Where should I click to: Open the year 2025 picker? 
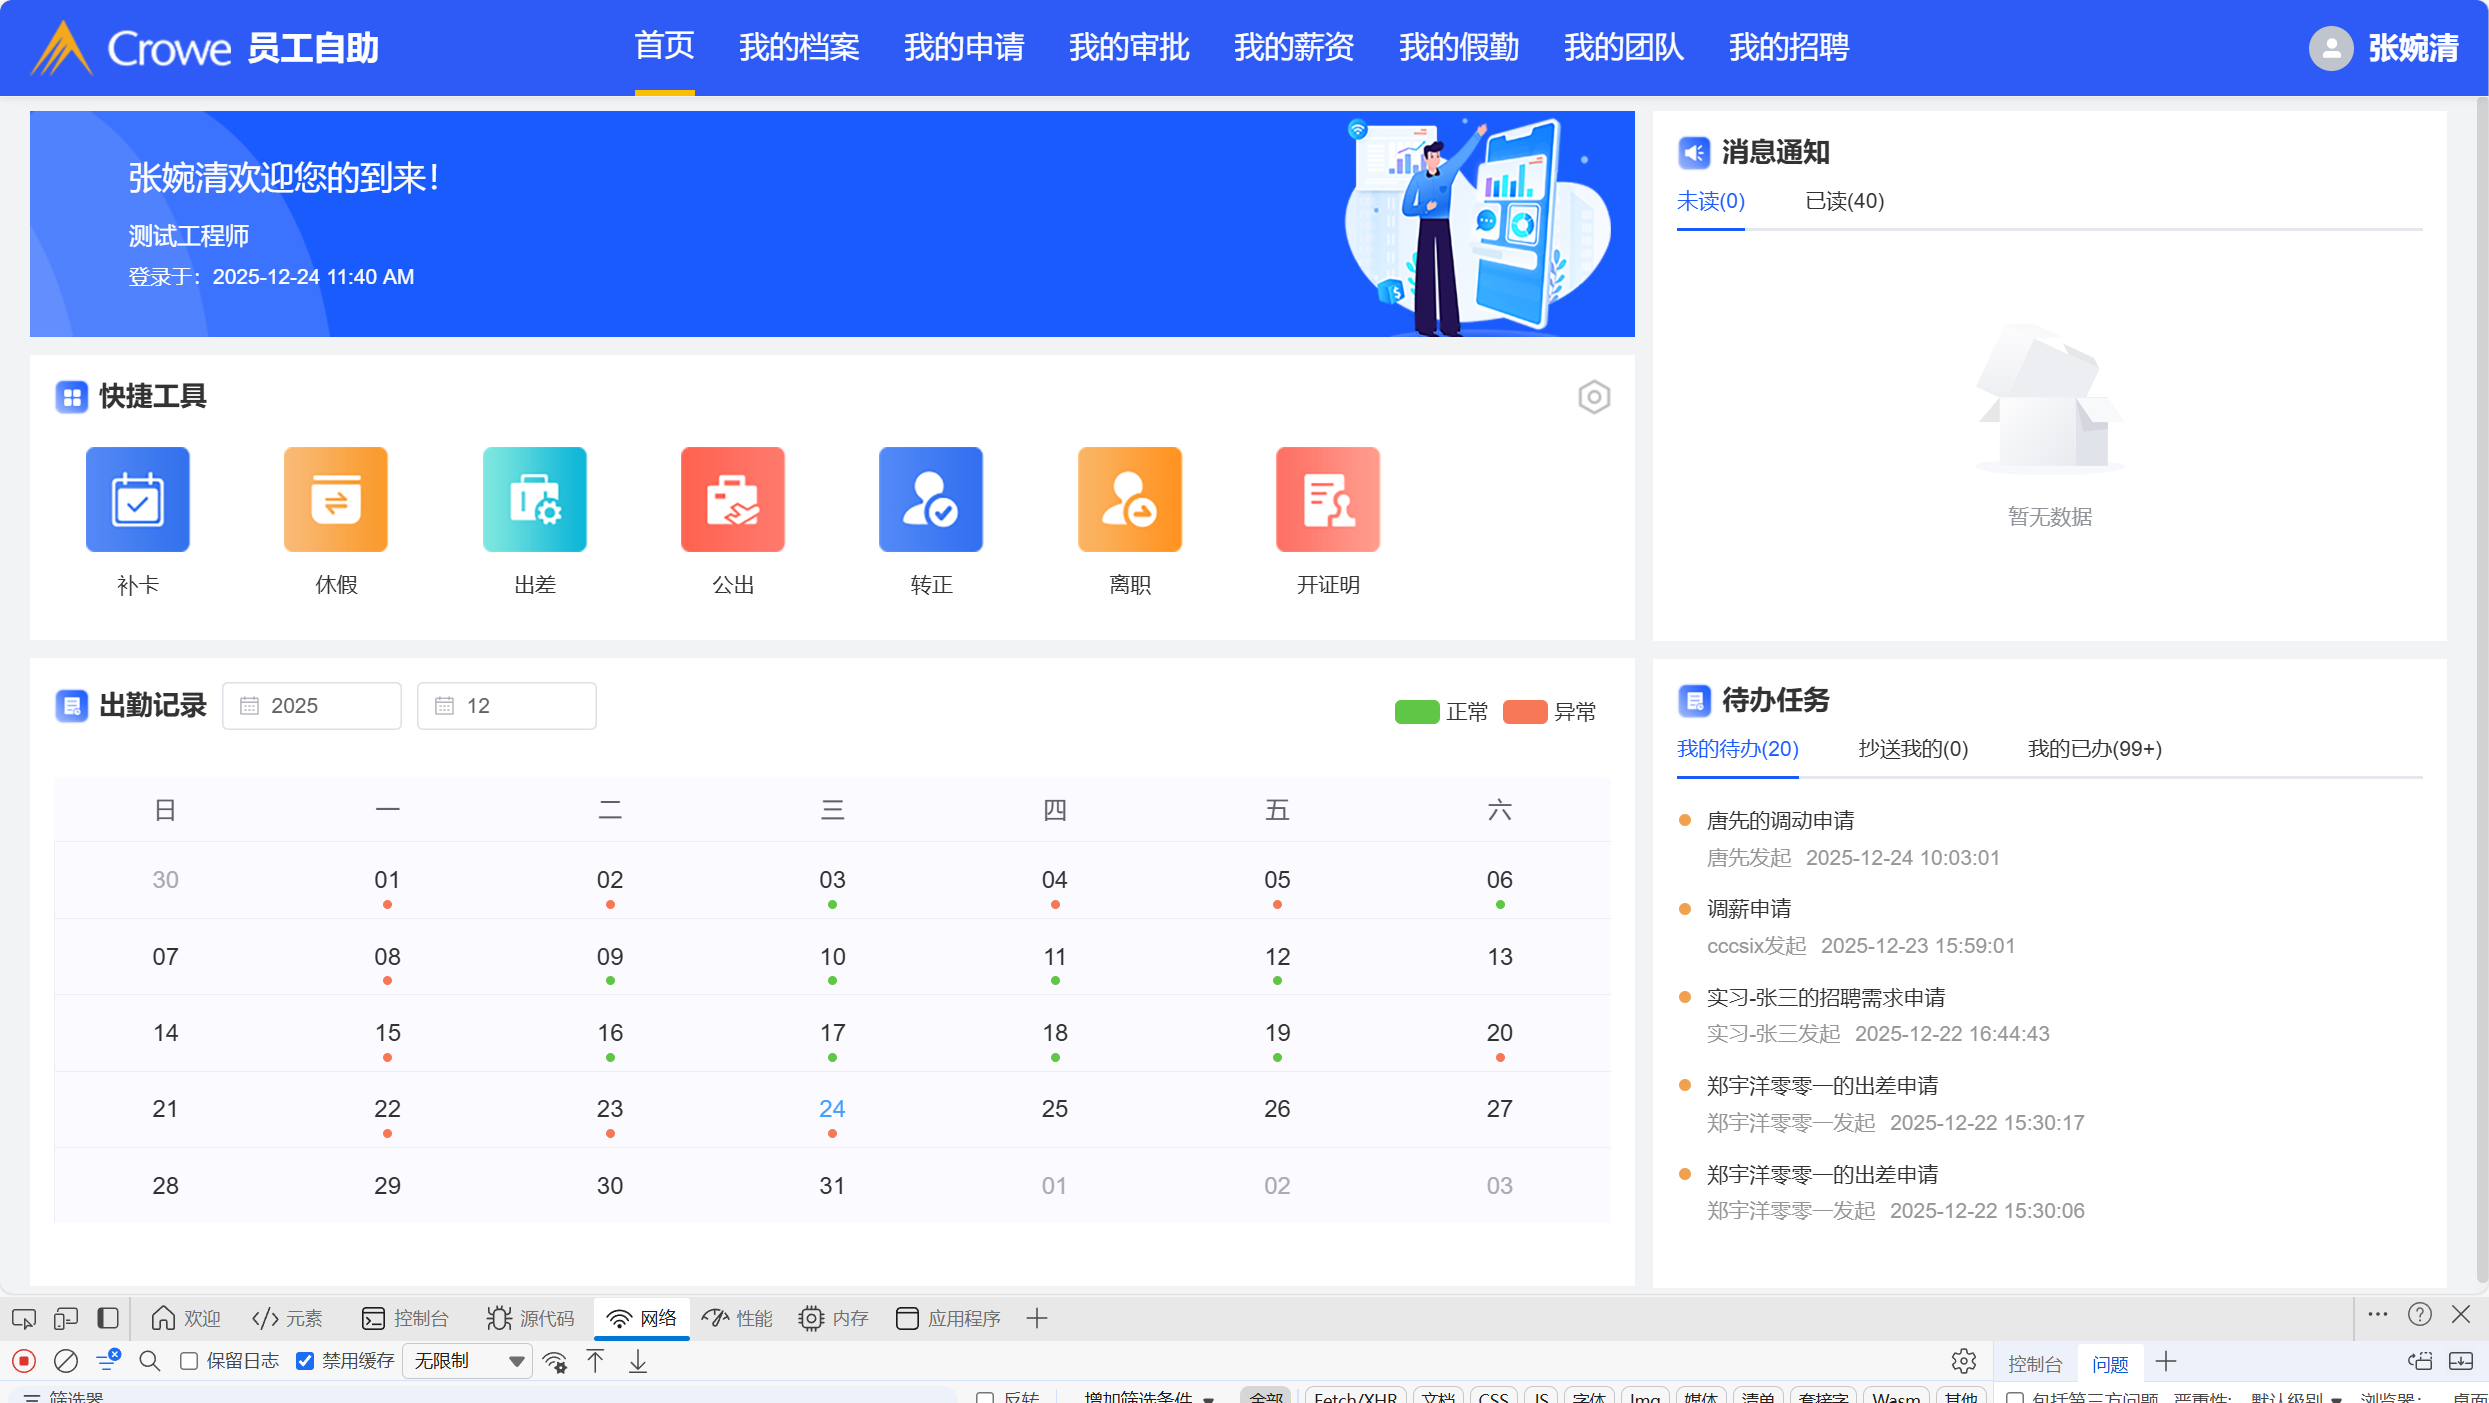(x=311, y=706)
